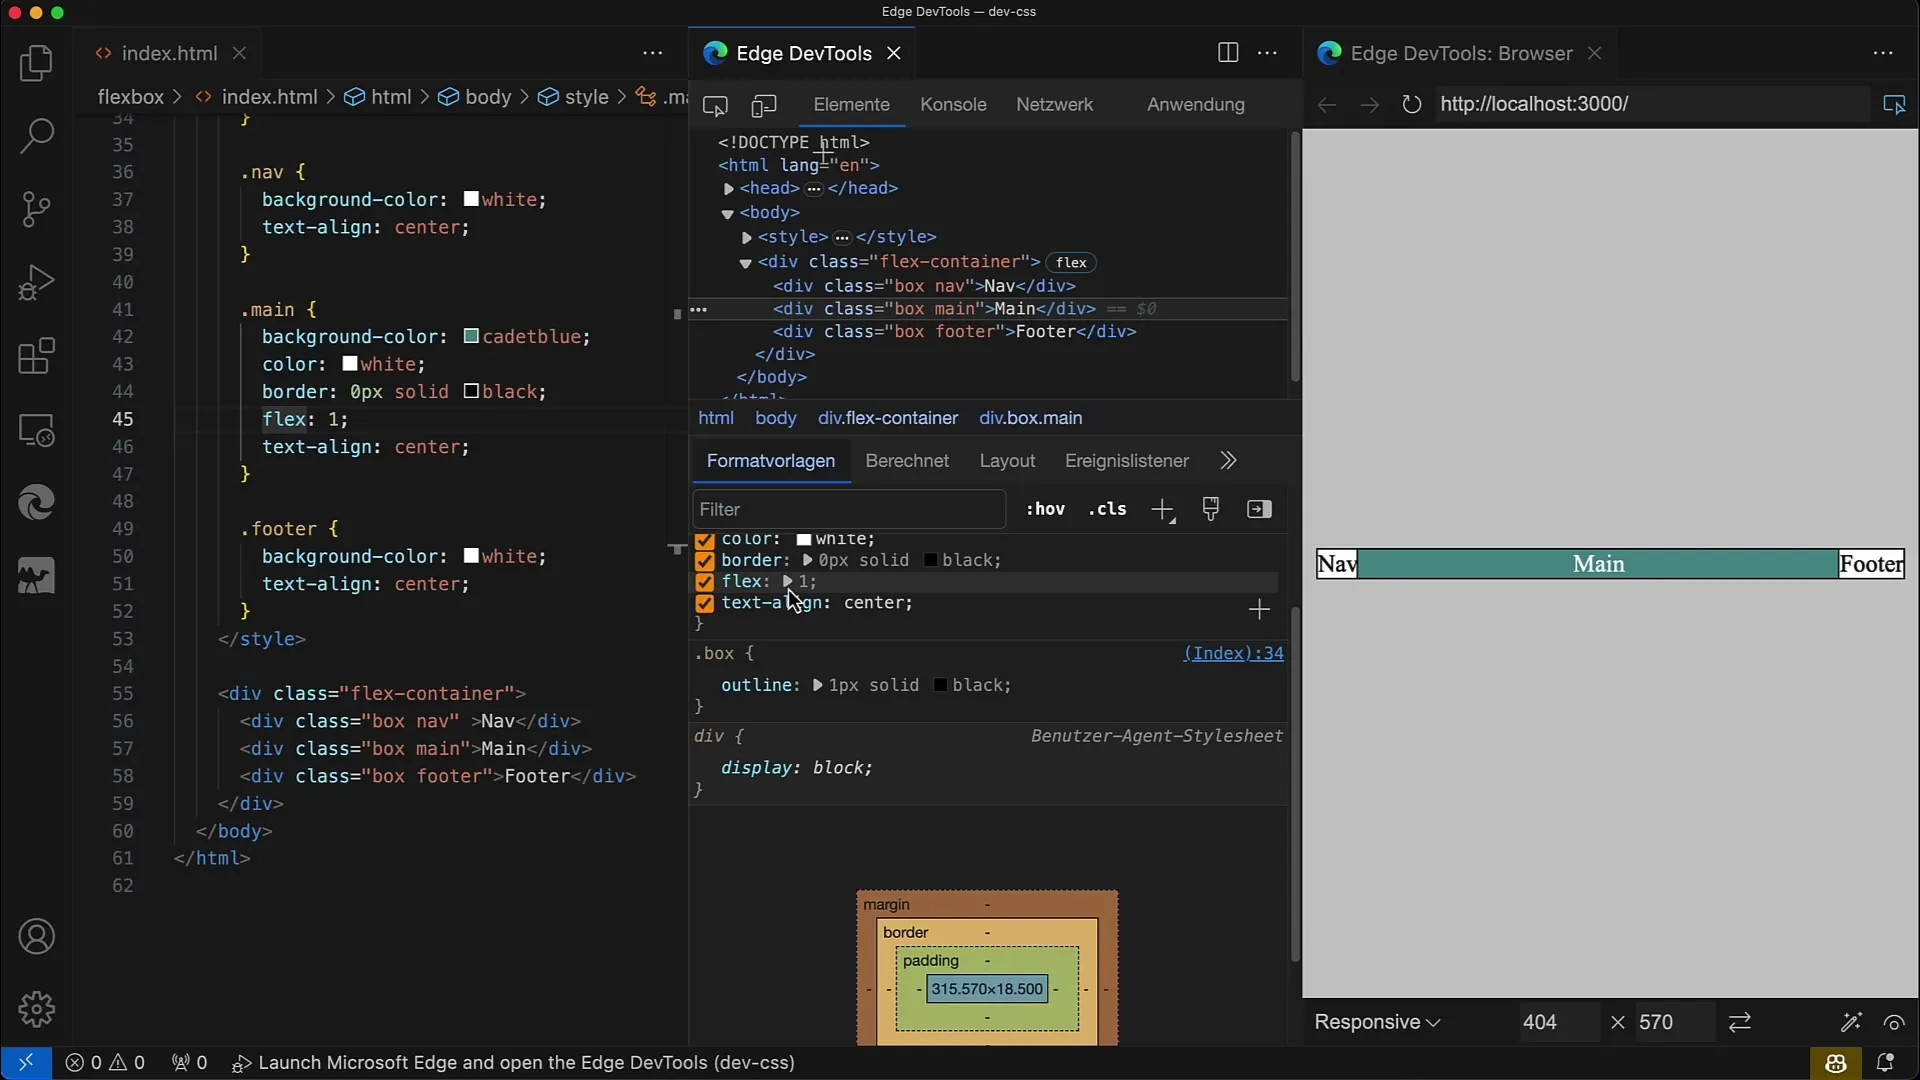Open the Run and Debug view

coord(36,282)
